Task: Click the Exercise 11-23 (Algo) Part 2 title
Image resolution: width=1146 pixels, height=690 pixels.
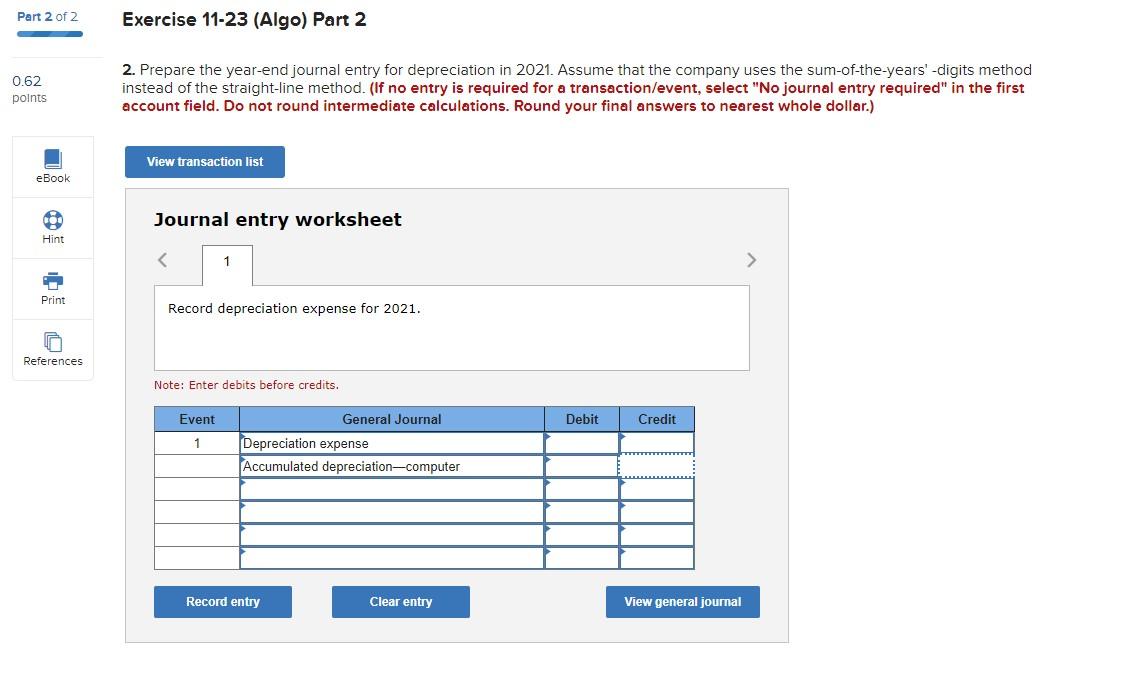Action: (244, 20)
